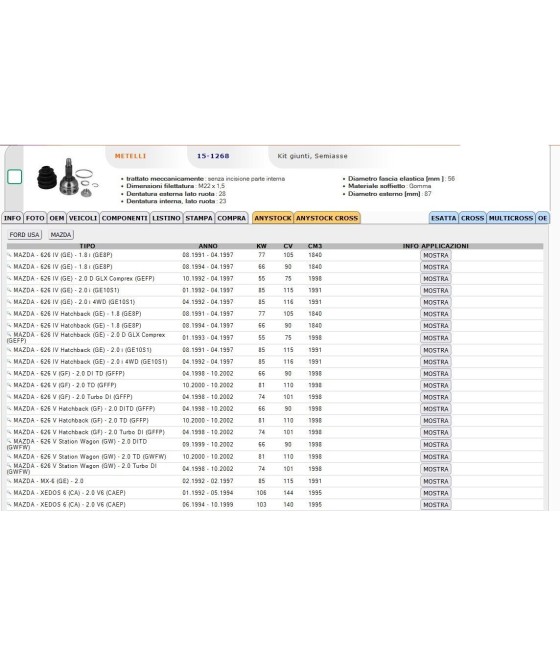Viewport: 560px width, 655px height.
Task: Click magnifier icon beside 626 IV (GE) 1.8i 77 kW
Action: (9, 254)
